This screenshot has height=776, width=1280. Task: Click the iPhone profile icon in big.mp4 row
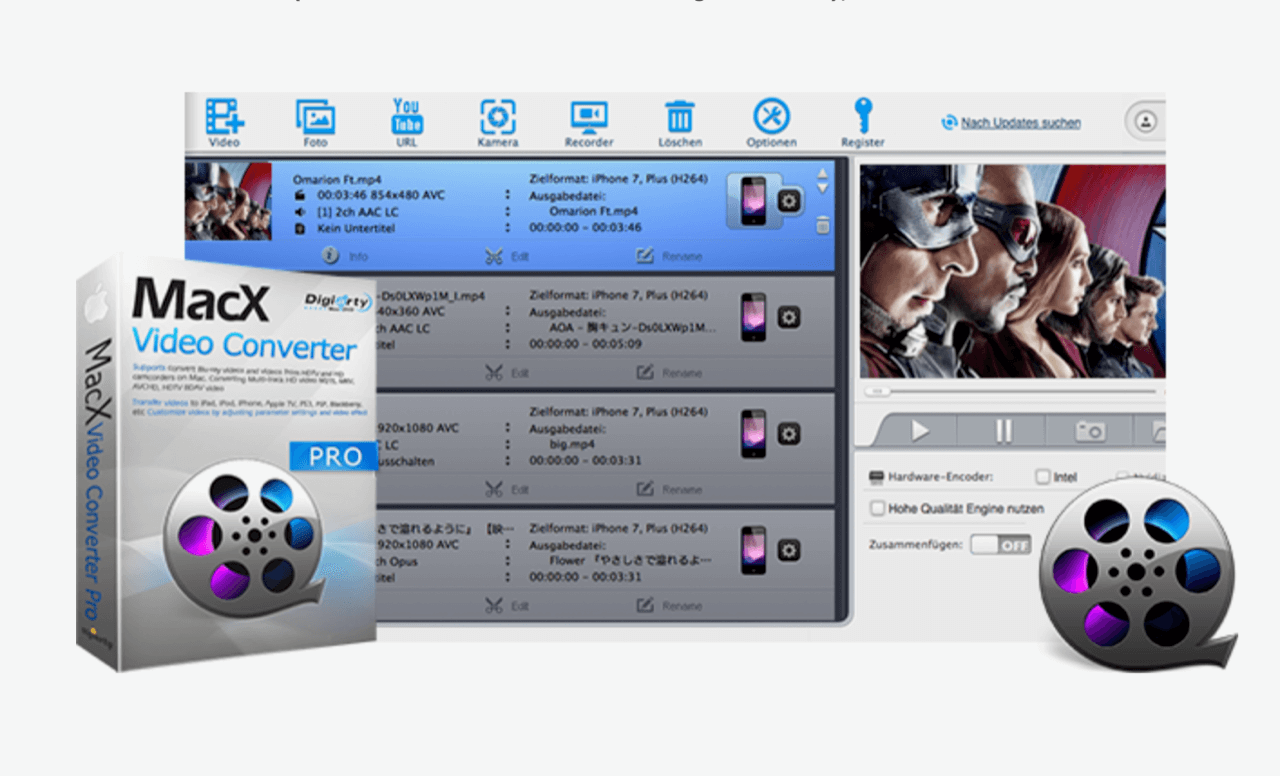[x=753, y=434]
